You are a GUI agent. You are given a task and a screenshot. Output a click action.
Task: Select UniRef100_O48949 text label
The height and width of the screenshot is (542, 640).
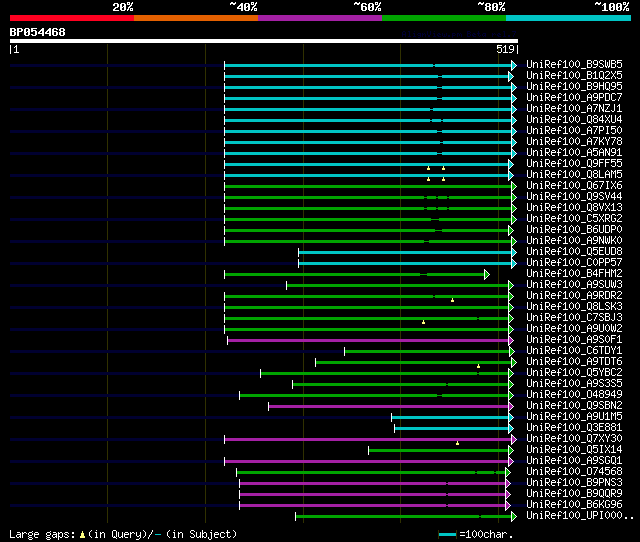574,395
